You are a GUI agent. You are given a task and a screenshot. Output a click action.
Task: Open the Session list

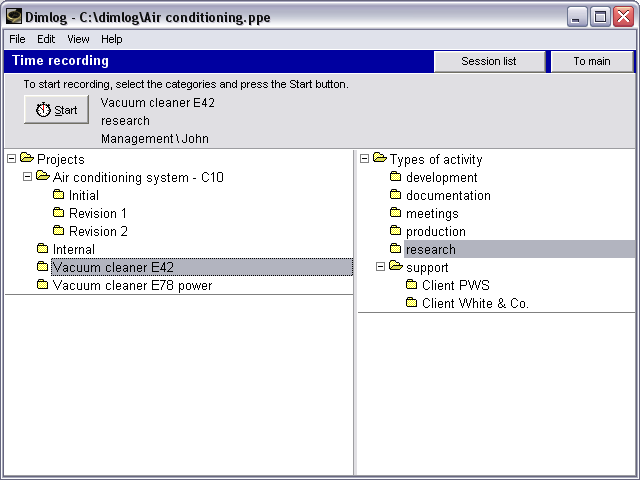[489, 61]
